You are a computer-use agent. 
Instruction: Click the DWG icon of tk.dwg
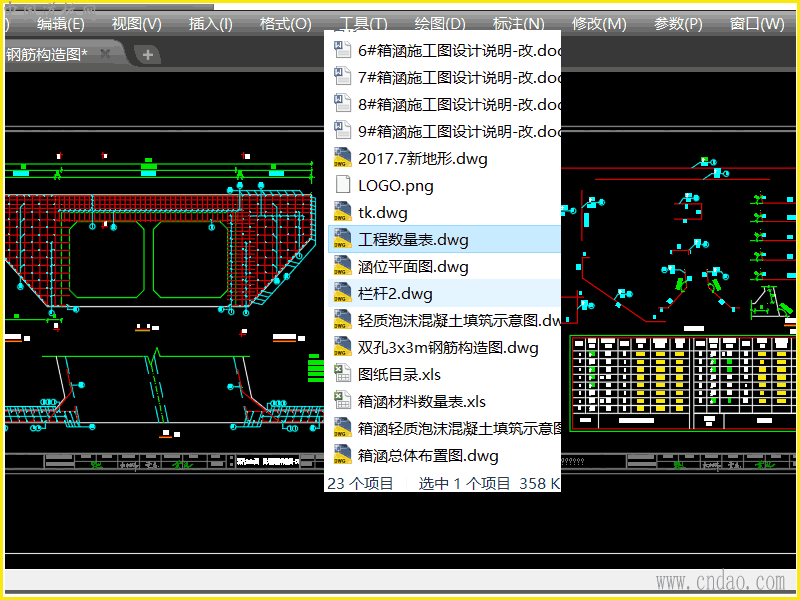(342, 212)
